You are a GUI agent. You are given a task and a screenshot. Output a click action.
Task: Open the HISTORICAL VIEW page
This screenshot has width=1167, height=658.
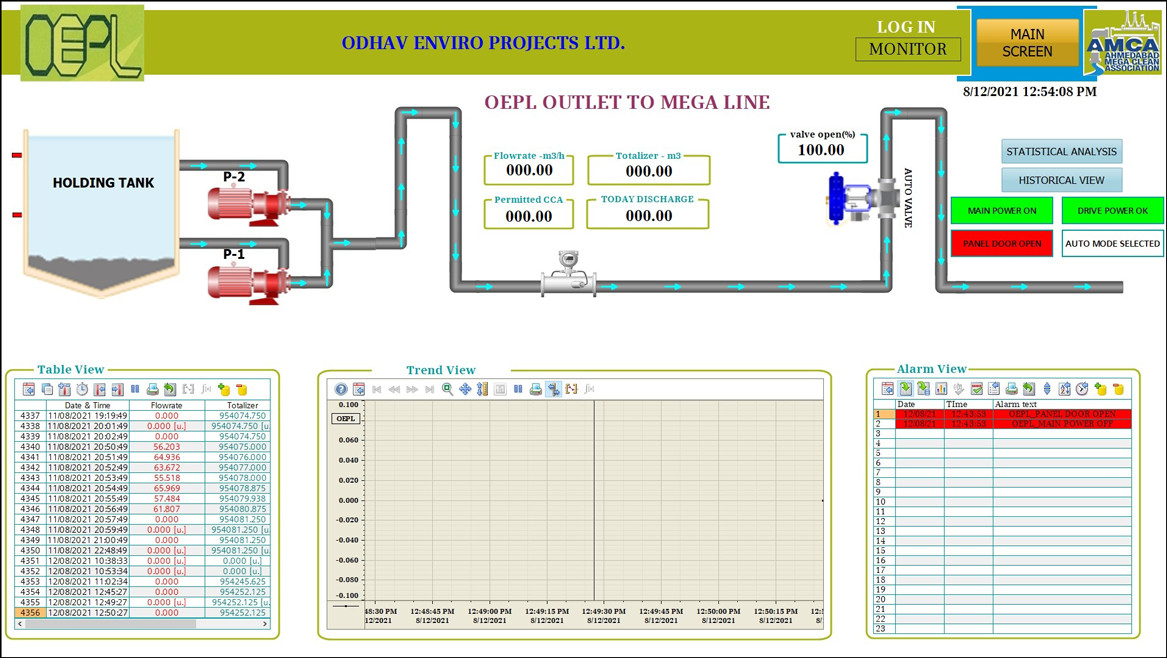tap(1061, 180)
